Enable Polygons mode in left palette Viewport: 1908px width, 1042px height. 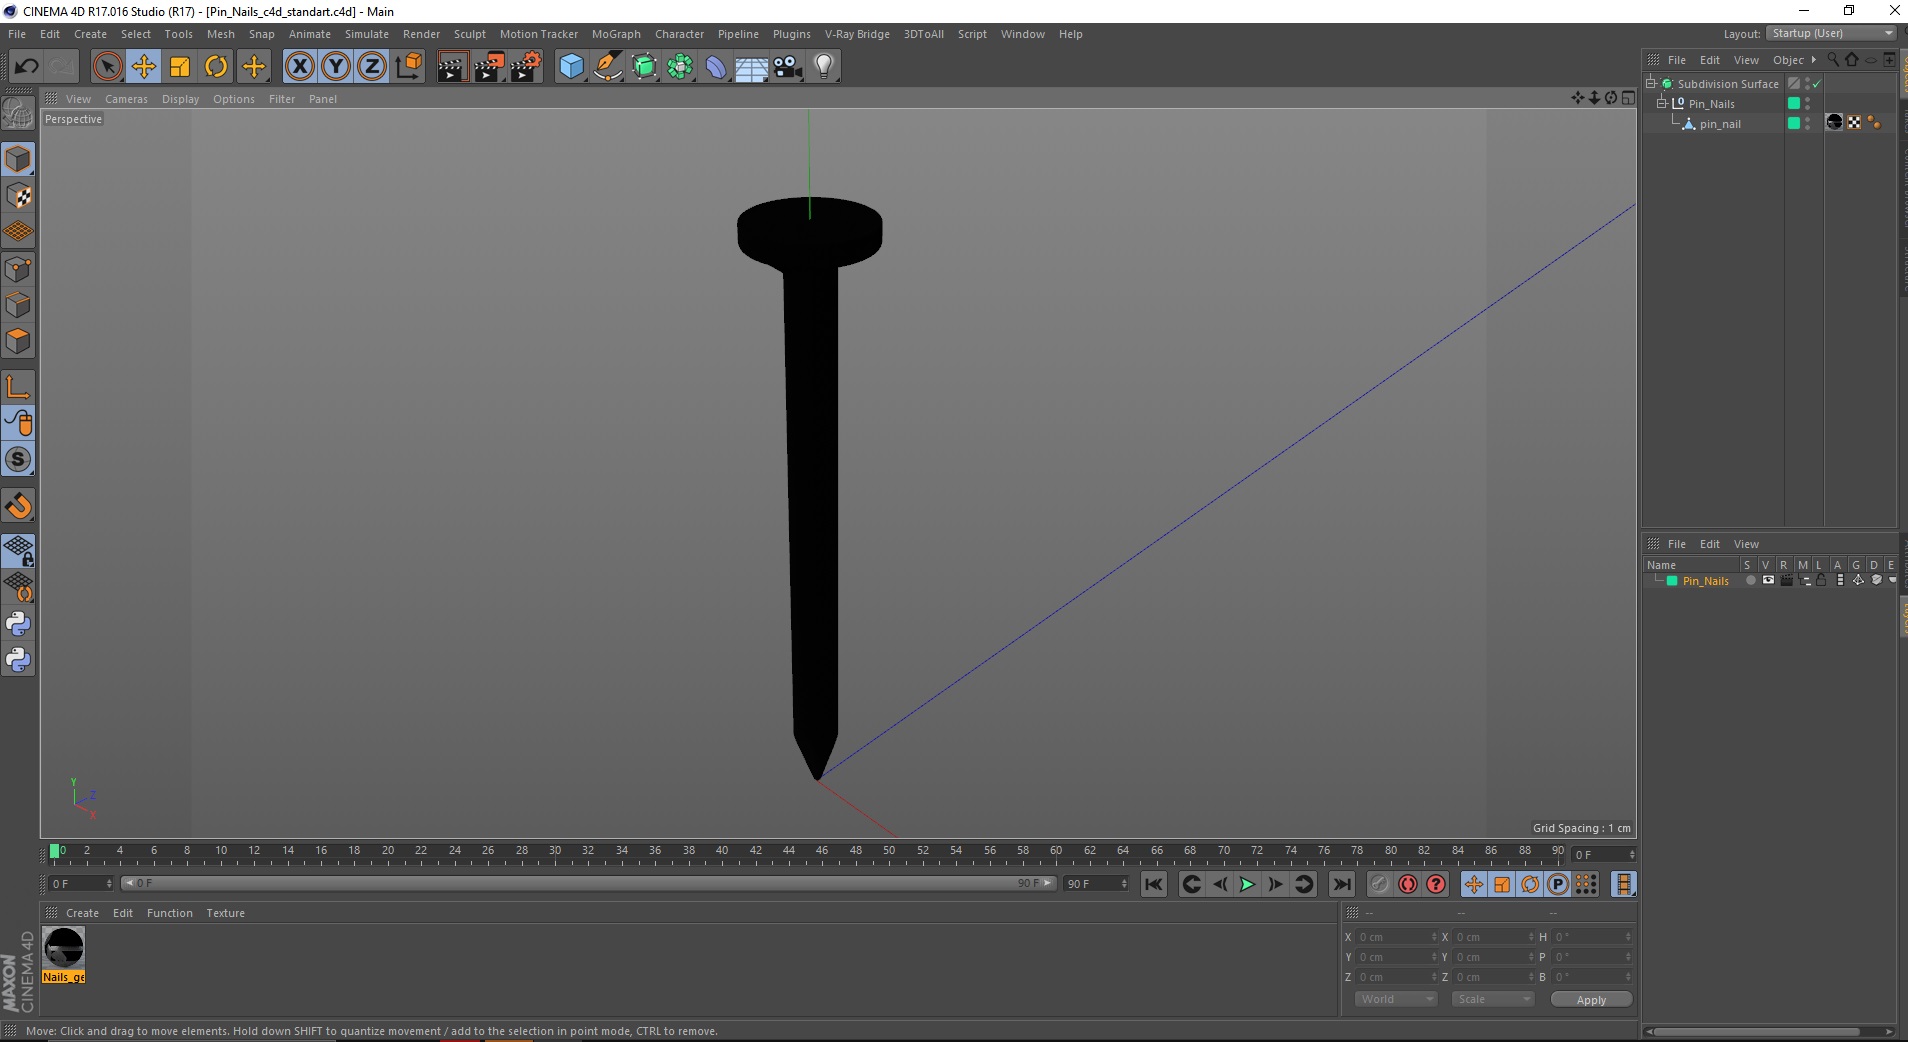click(x=18, y=341)
